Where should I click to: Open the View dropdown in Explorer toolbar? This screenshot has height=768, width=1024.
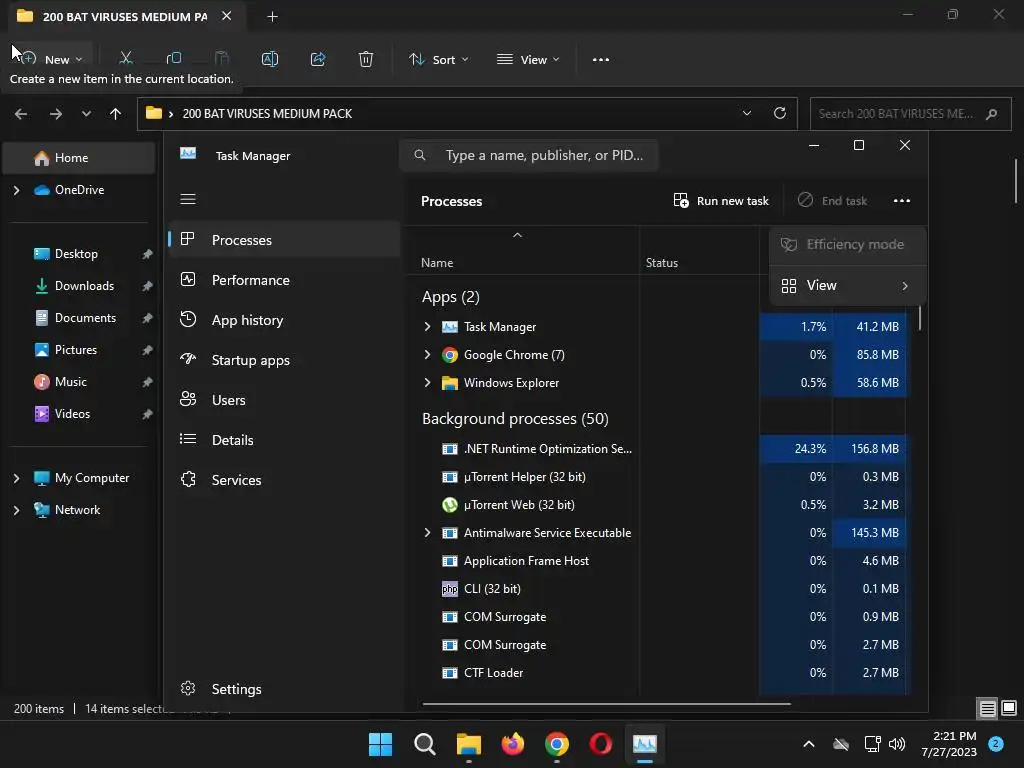[528, 59]
